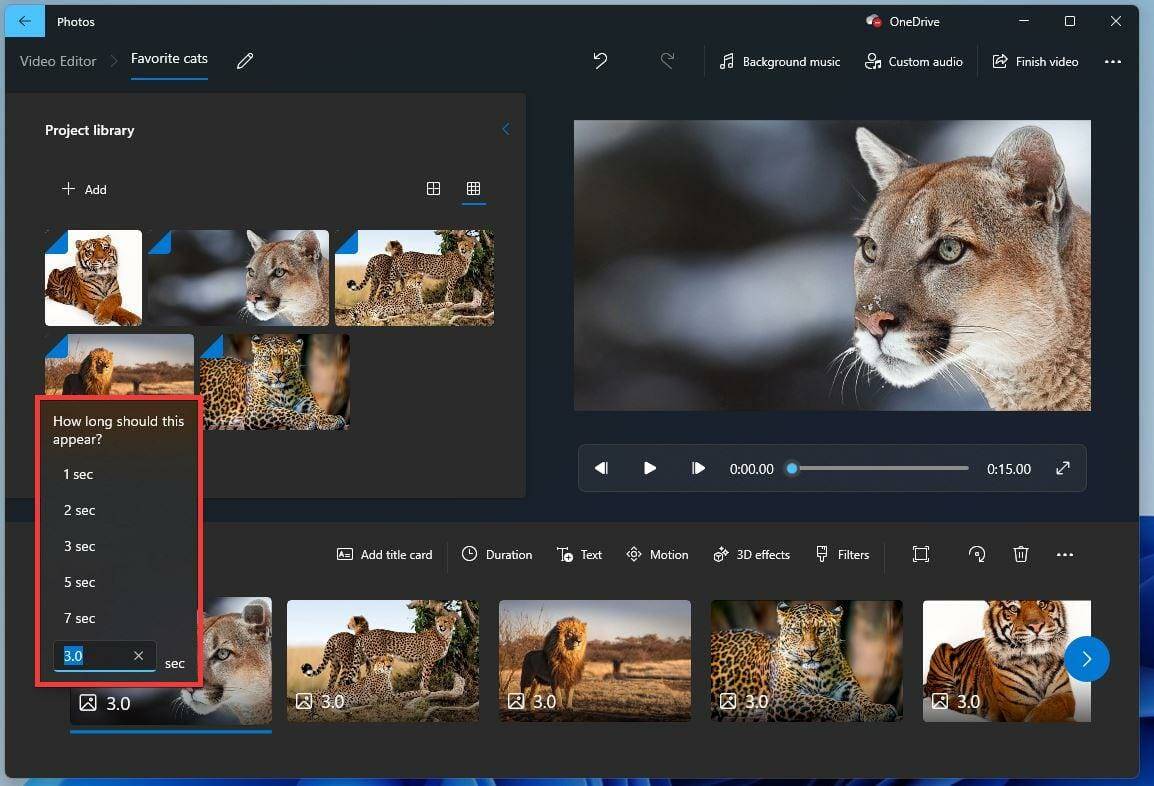Switch library to small thumbnail grid view
The width and height of the screenshot is (1154, 786).
click(x=474, y=189)
